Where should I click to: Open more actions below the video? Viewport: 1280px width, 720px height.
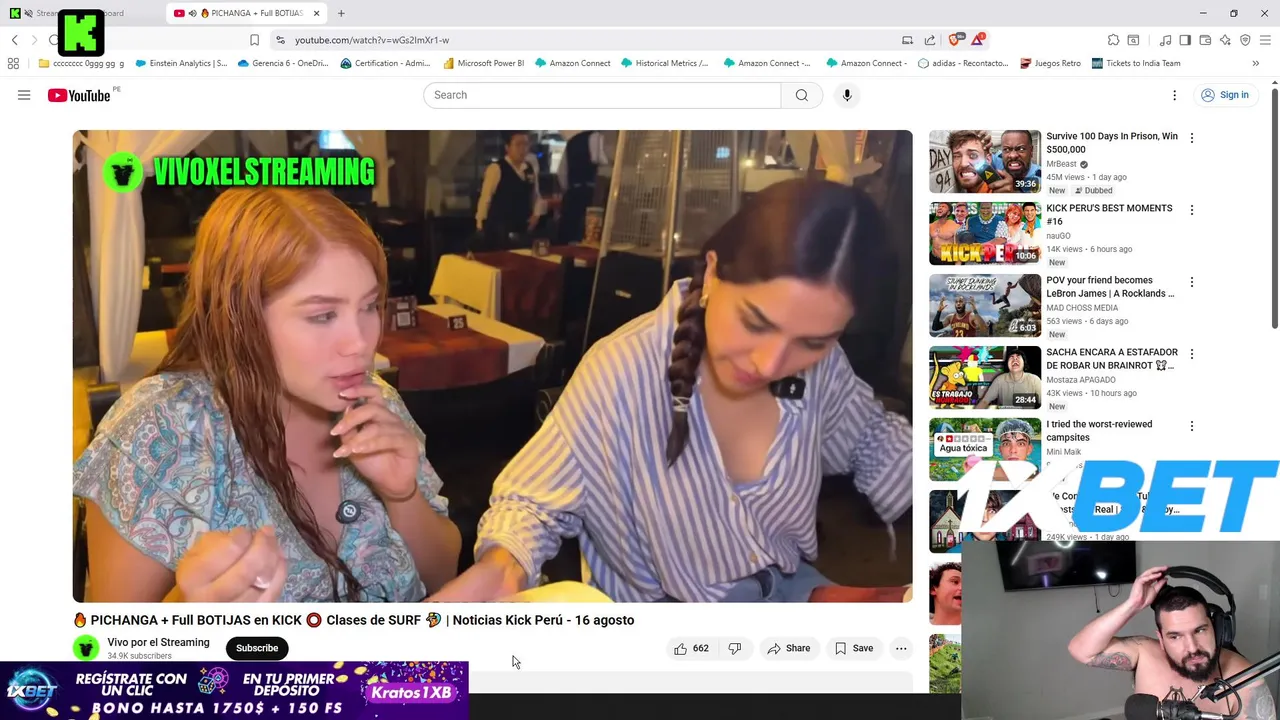901,648
